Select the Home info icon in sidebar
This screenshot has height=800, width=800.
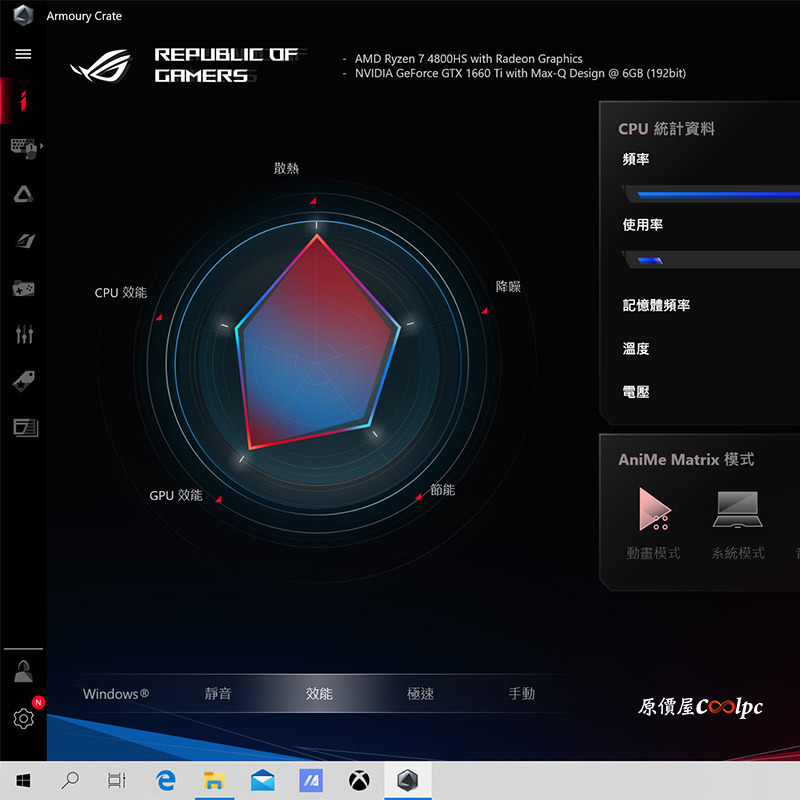click(23, 101)
